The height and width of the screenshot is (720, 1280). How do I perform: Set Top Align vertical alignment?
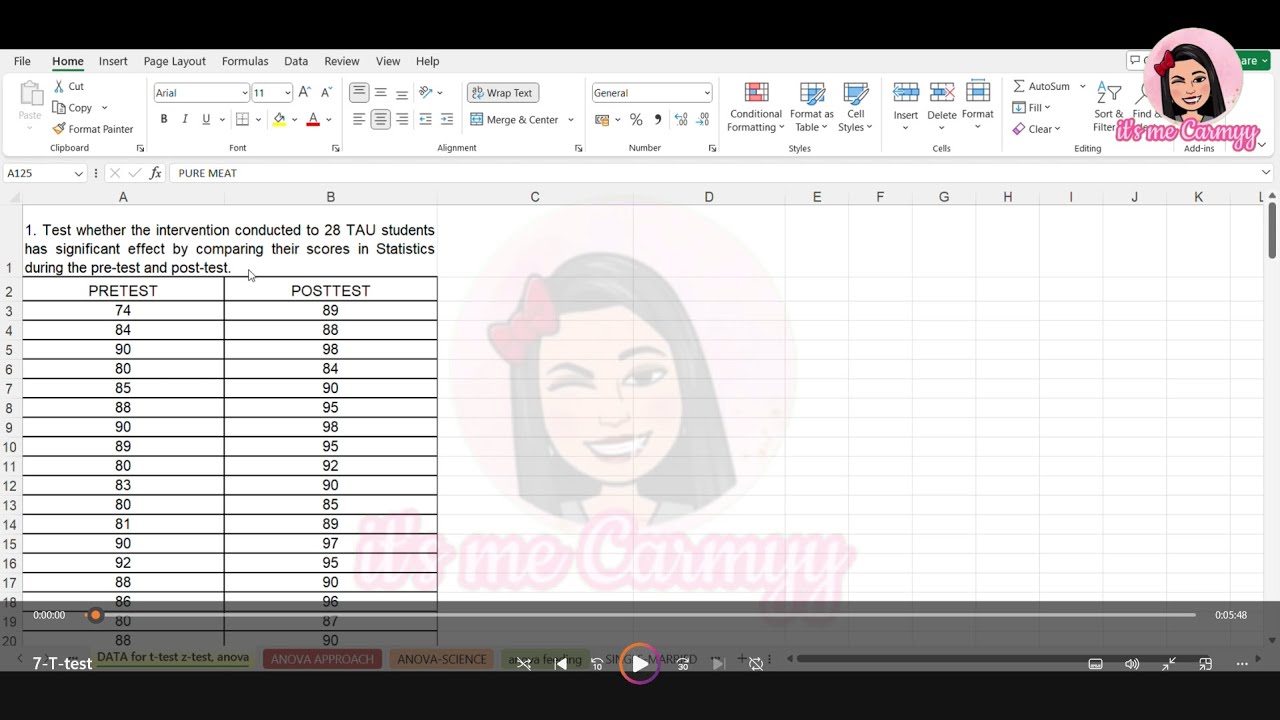tap(359, 93)
